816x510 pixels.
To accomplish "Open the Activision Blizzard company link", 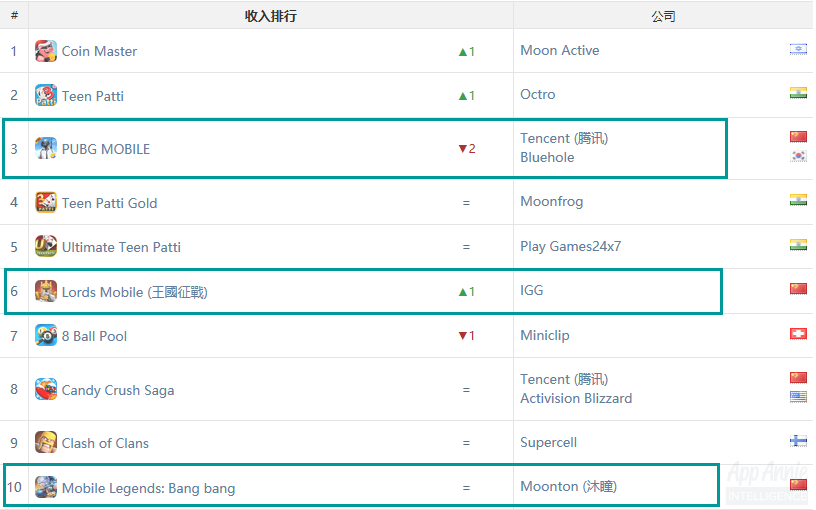I will tap(576, 399).
